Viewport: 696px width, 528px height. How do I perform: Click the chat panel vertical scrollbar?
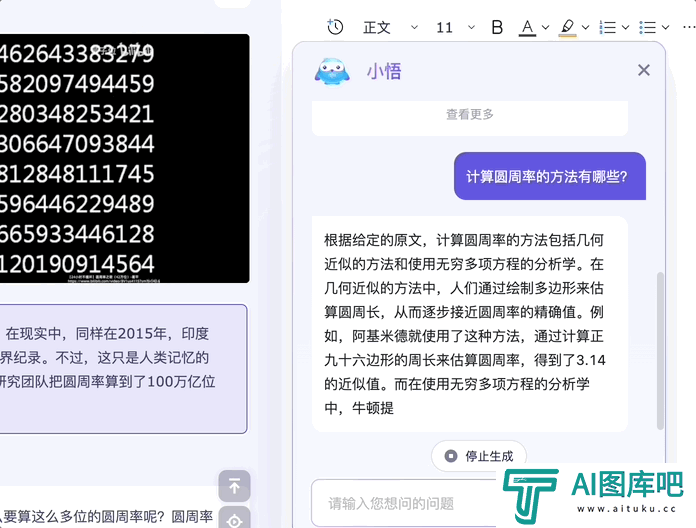(660, 351)
